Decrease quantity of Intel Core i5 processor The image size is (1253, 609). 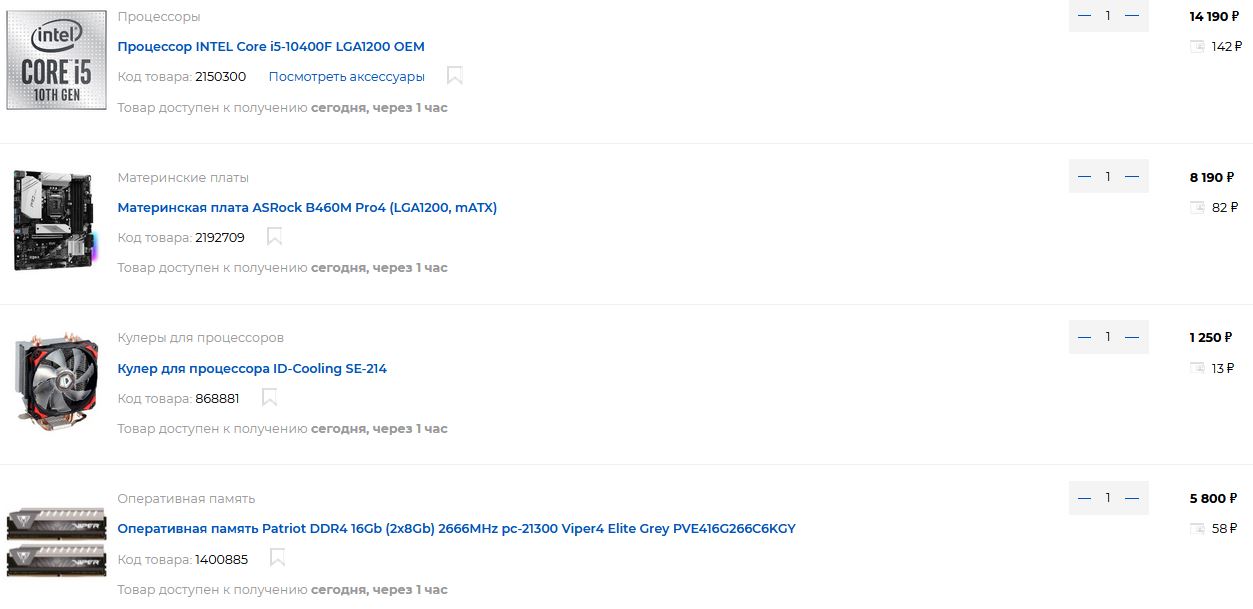(x=1085, y=16)
